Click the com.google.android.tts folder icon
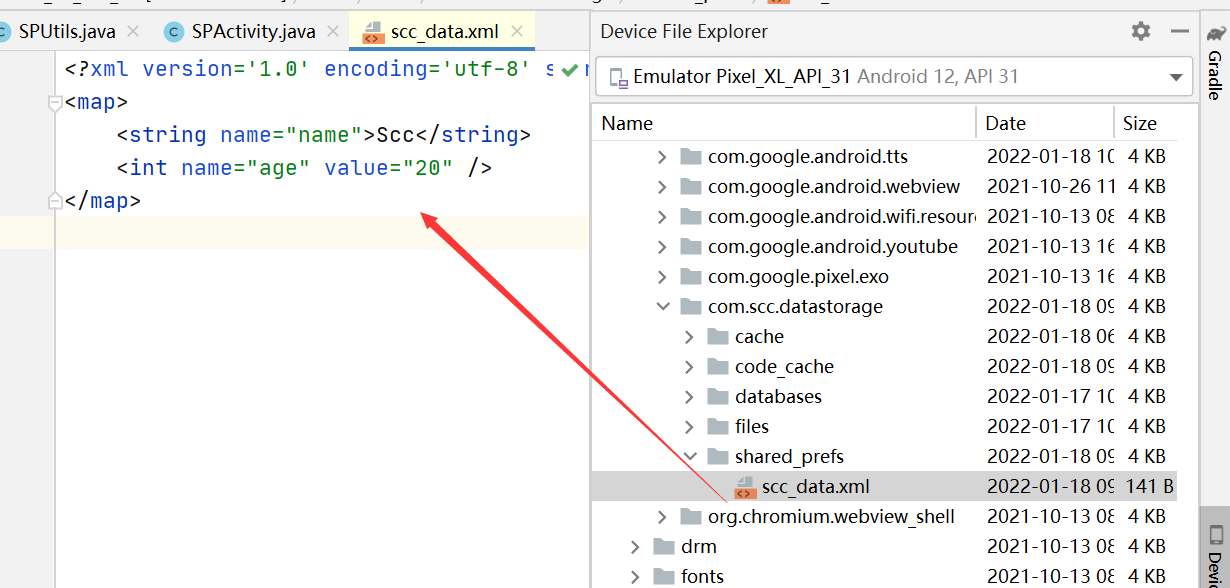This screenshot has height=588, width=1230. click(x=691, y=156)
